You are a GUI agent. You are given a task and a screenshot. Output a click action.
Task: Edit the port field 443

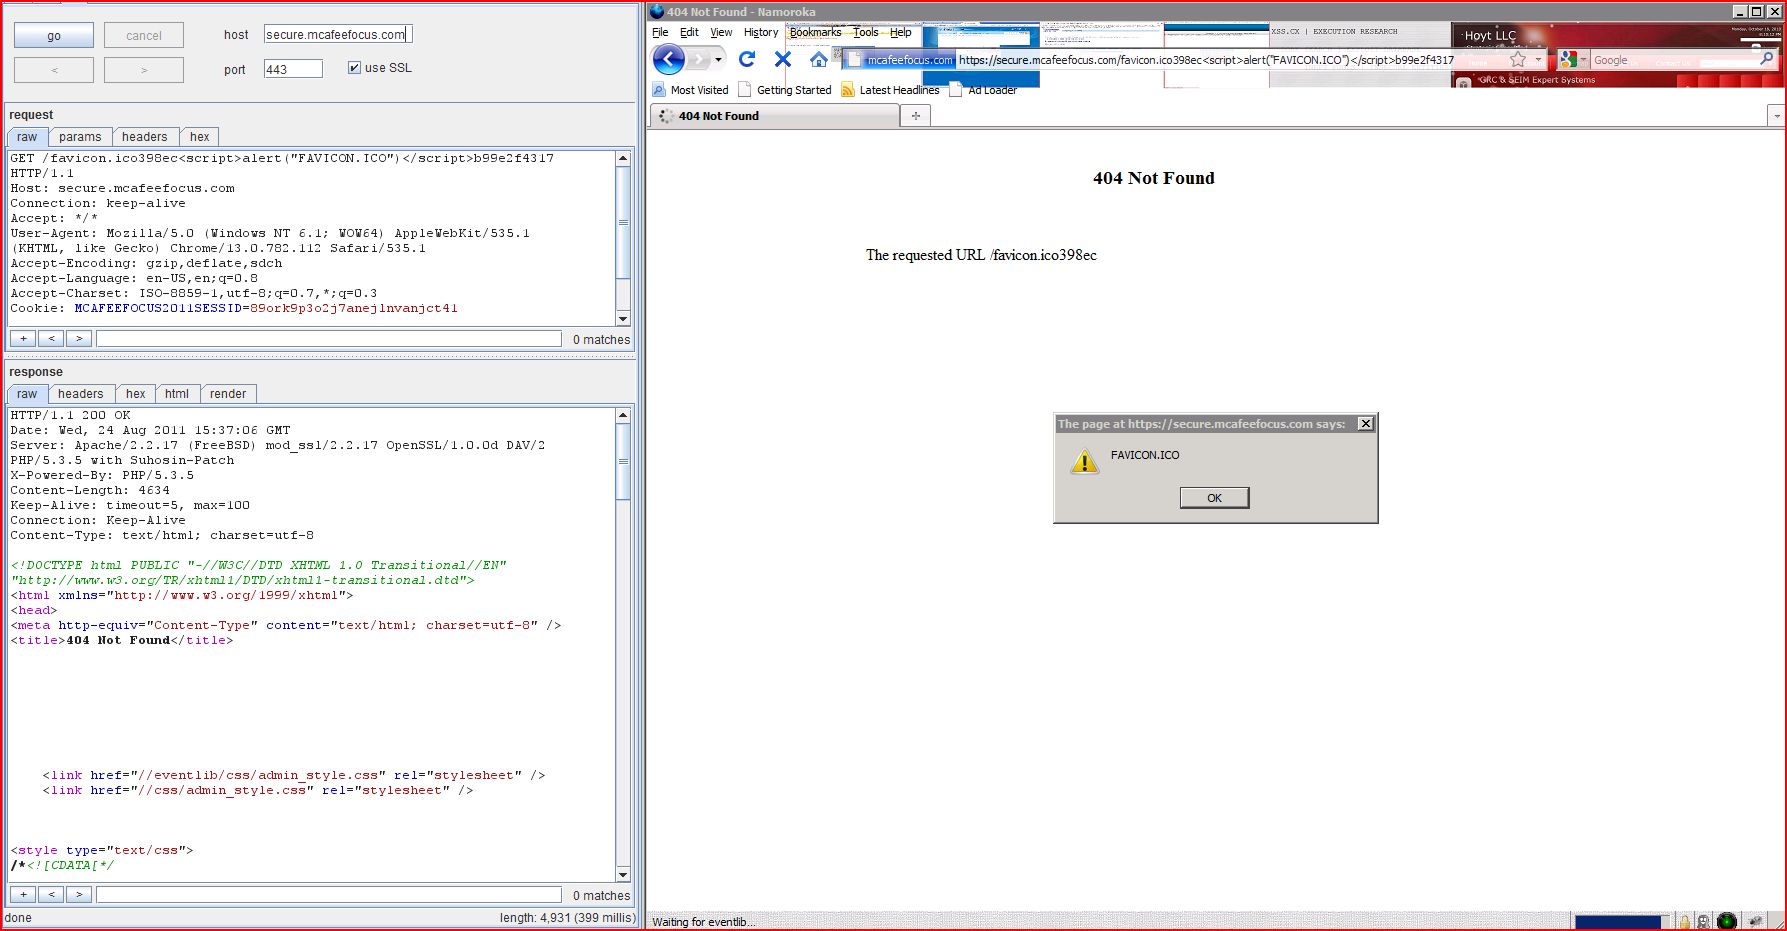[293, 69]
